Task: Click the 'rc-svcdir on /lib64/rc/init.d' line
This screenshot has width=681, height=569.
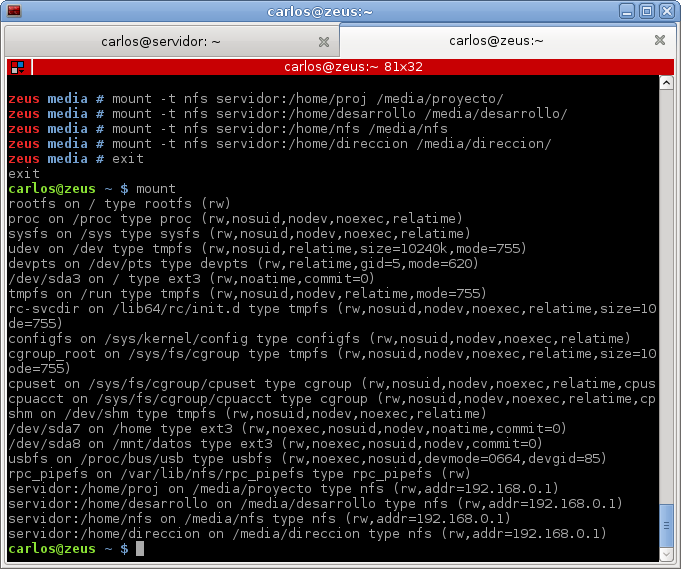Action: (x=332, y=308)
